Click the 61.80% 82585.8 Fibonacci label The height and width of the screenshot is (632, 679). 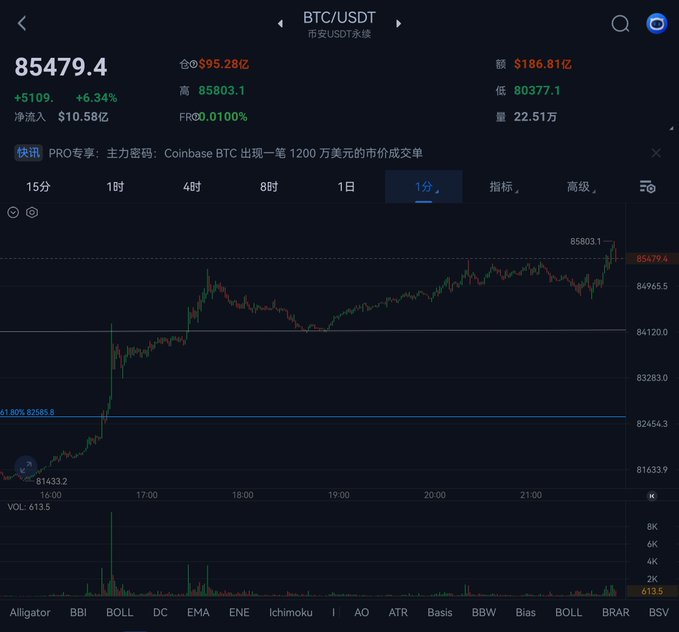27,412
